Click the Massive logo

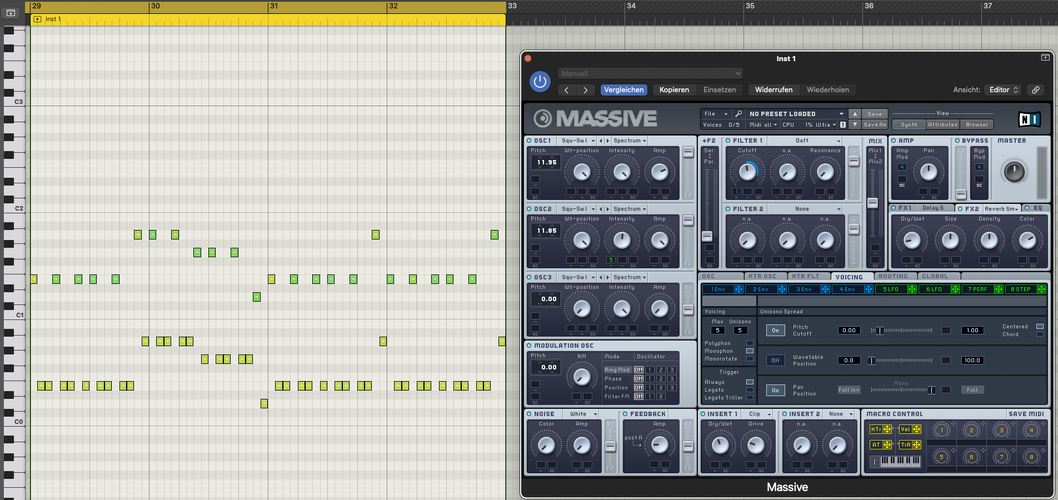click(x=594, y=119)
